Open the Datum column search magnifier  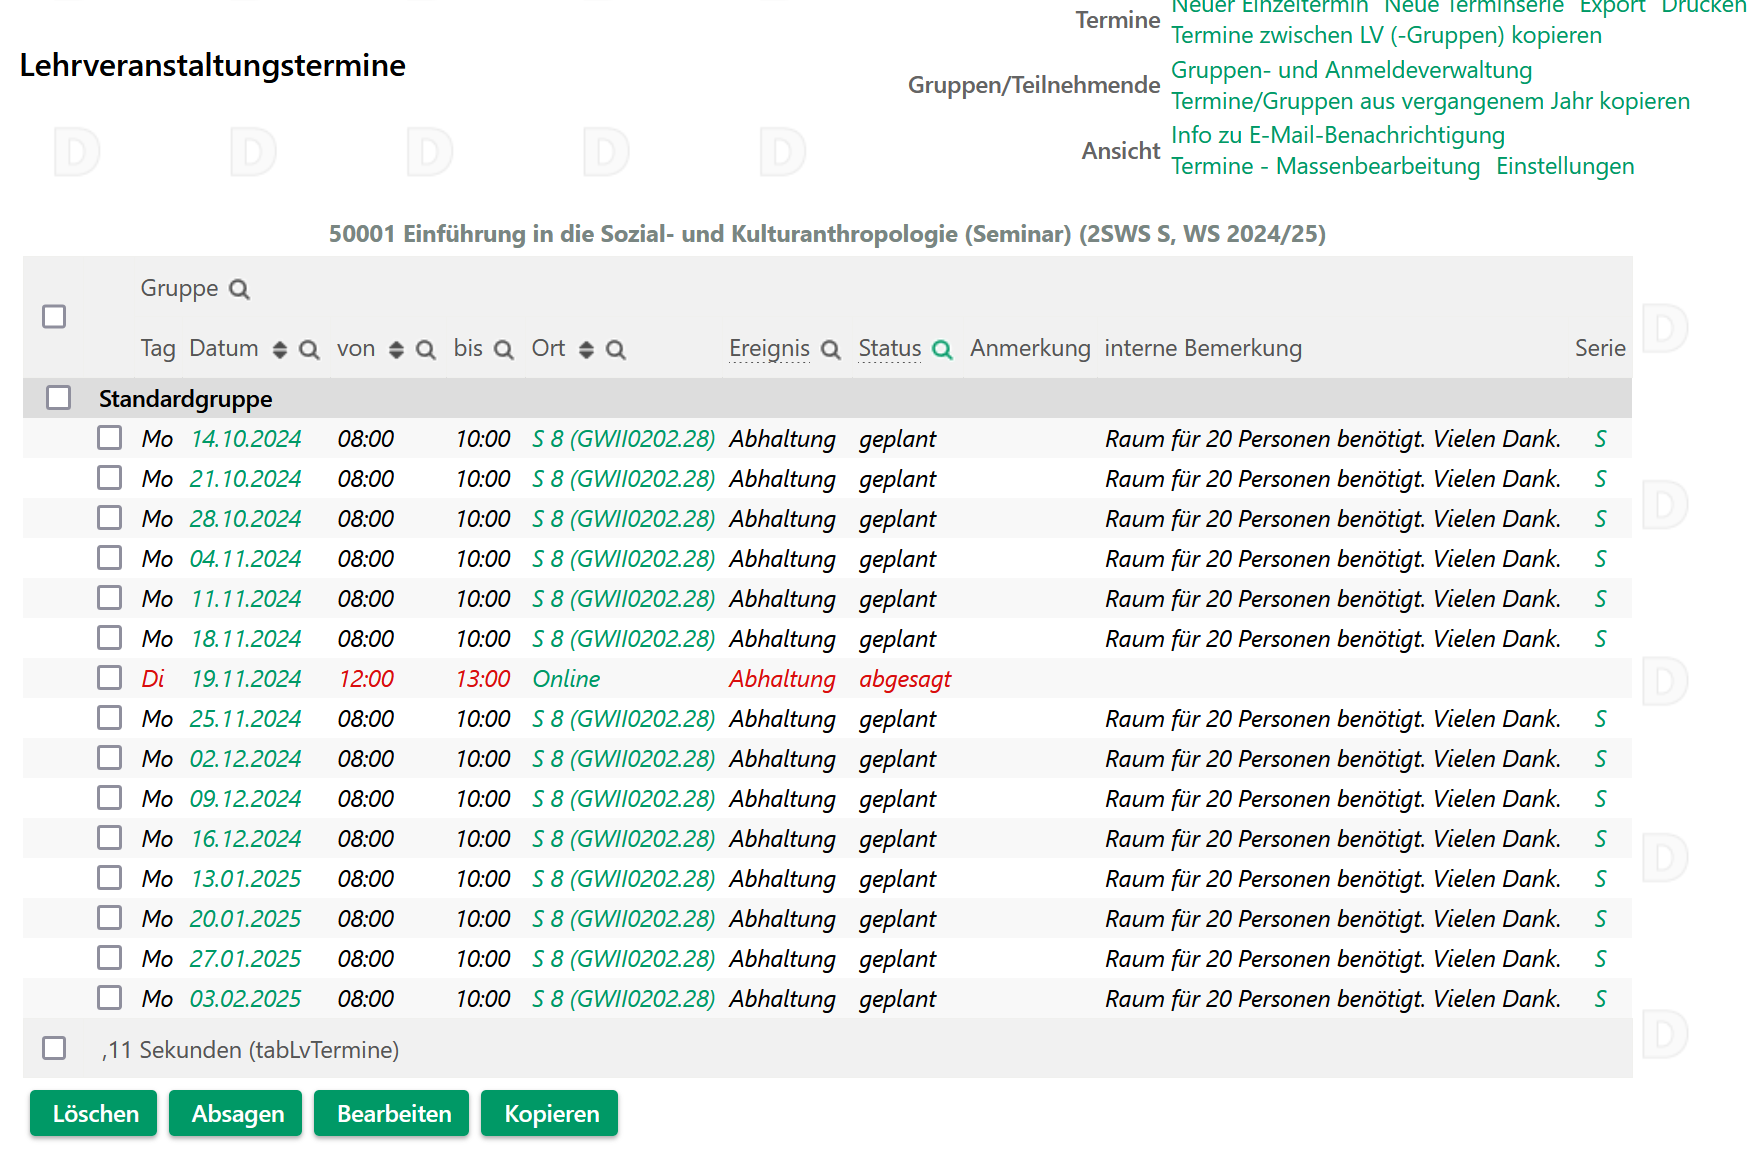[x=309, y=349]
